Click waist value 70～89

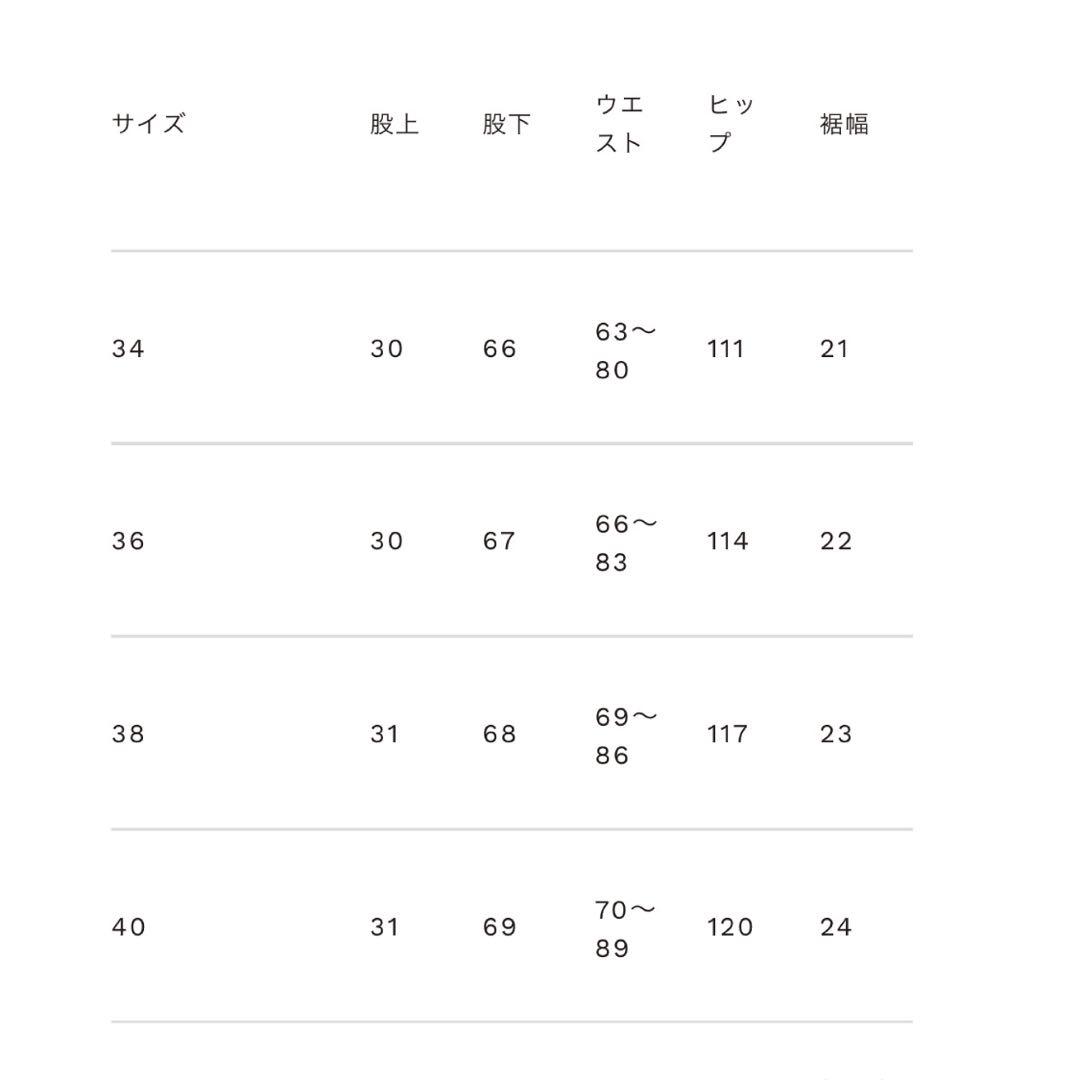[x=625, y=929]
